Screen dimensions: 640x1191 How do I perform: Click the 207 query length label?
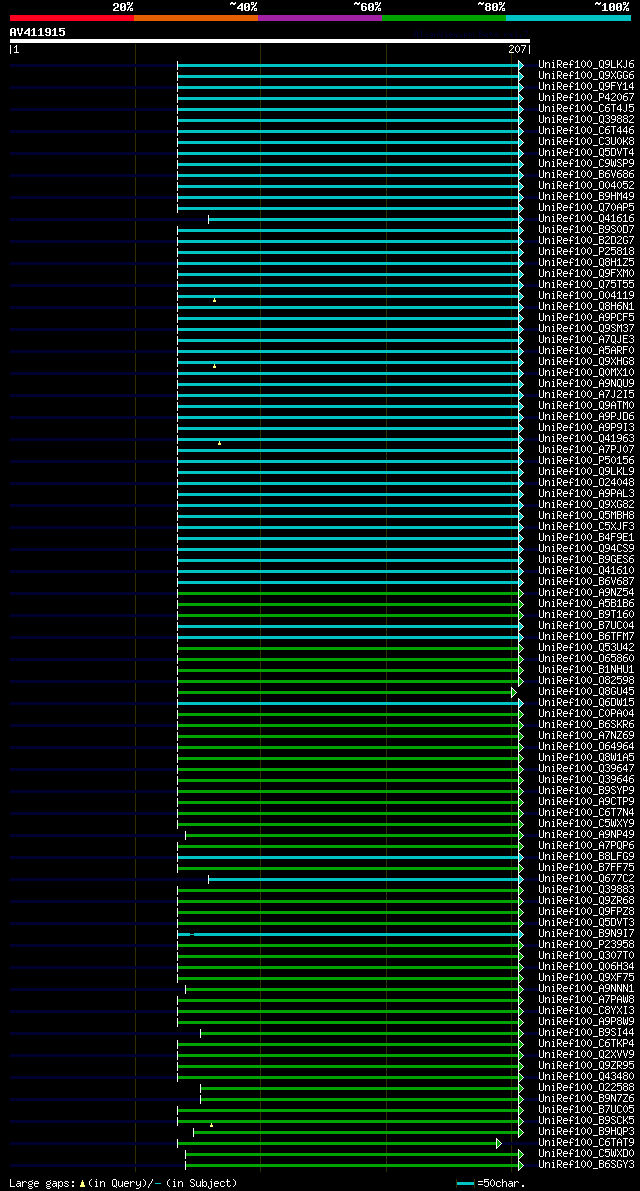pyautogui.click(x=518, y=49)
